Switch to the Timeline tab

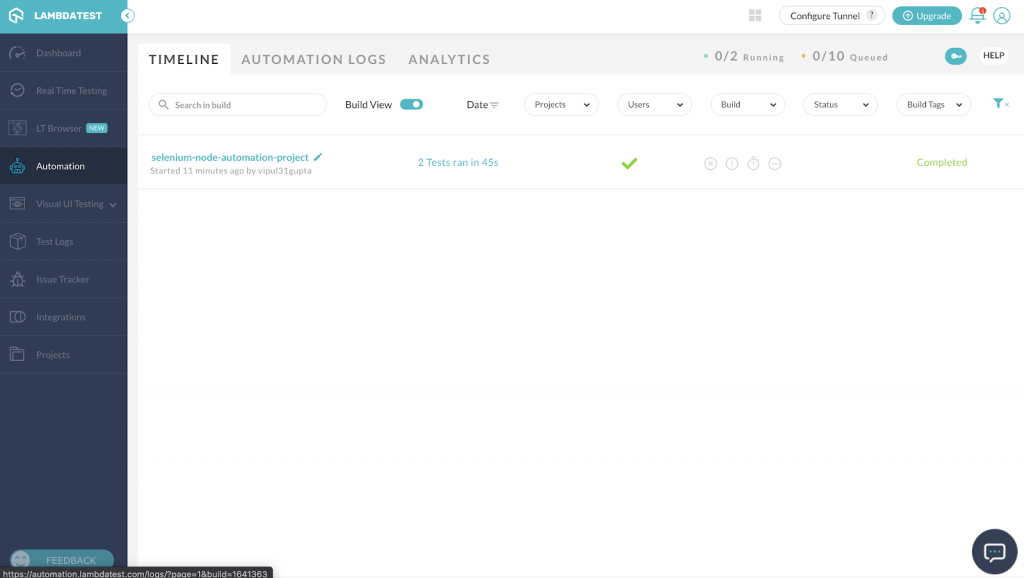(x=184, y=59)
